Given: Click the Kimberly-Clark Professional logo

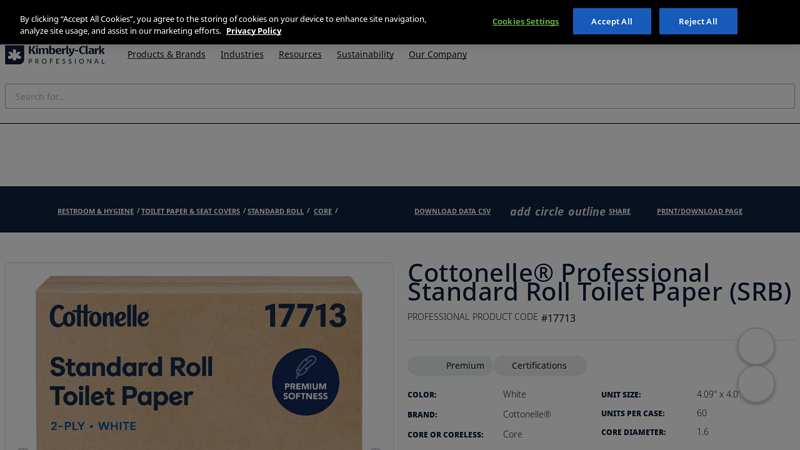Looking at the screenshot, I should click(x=55, y=55).
